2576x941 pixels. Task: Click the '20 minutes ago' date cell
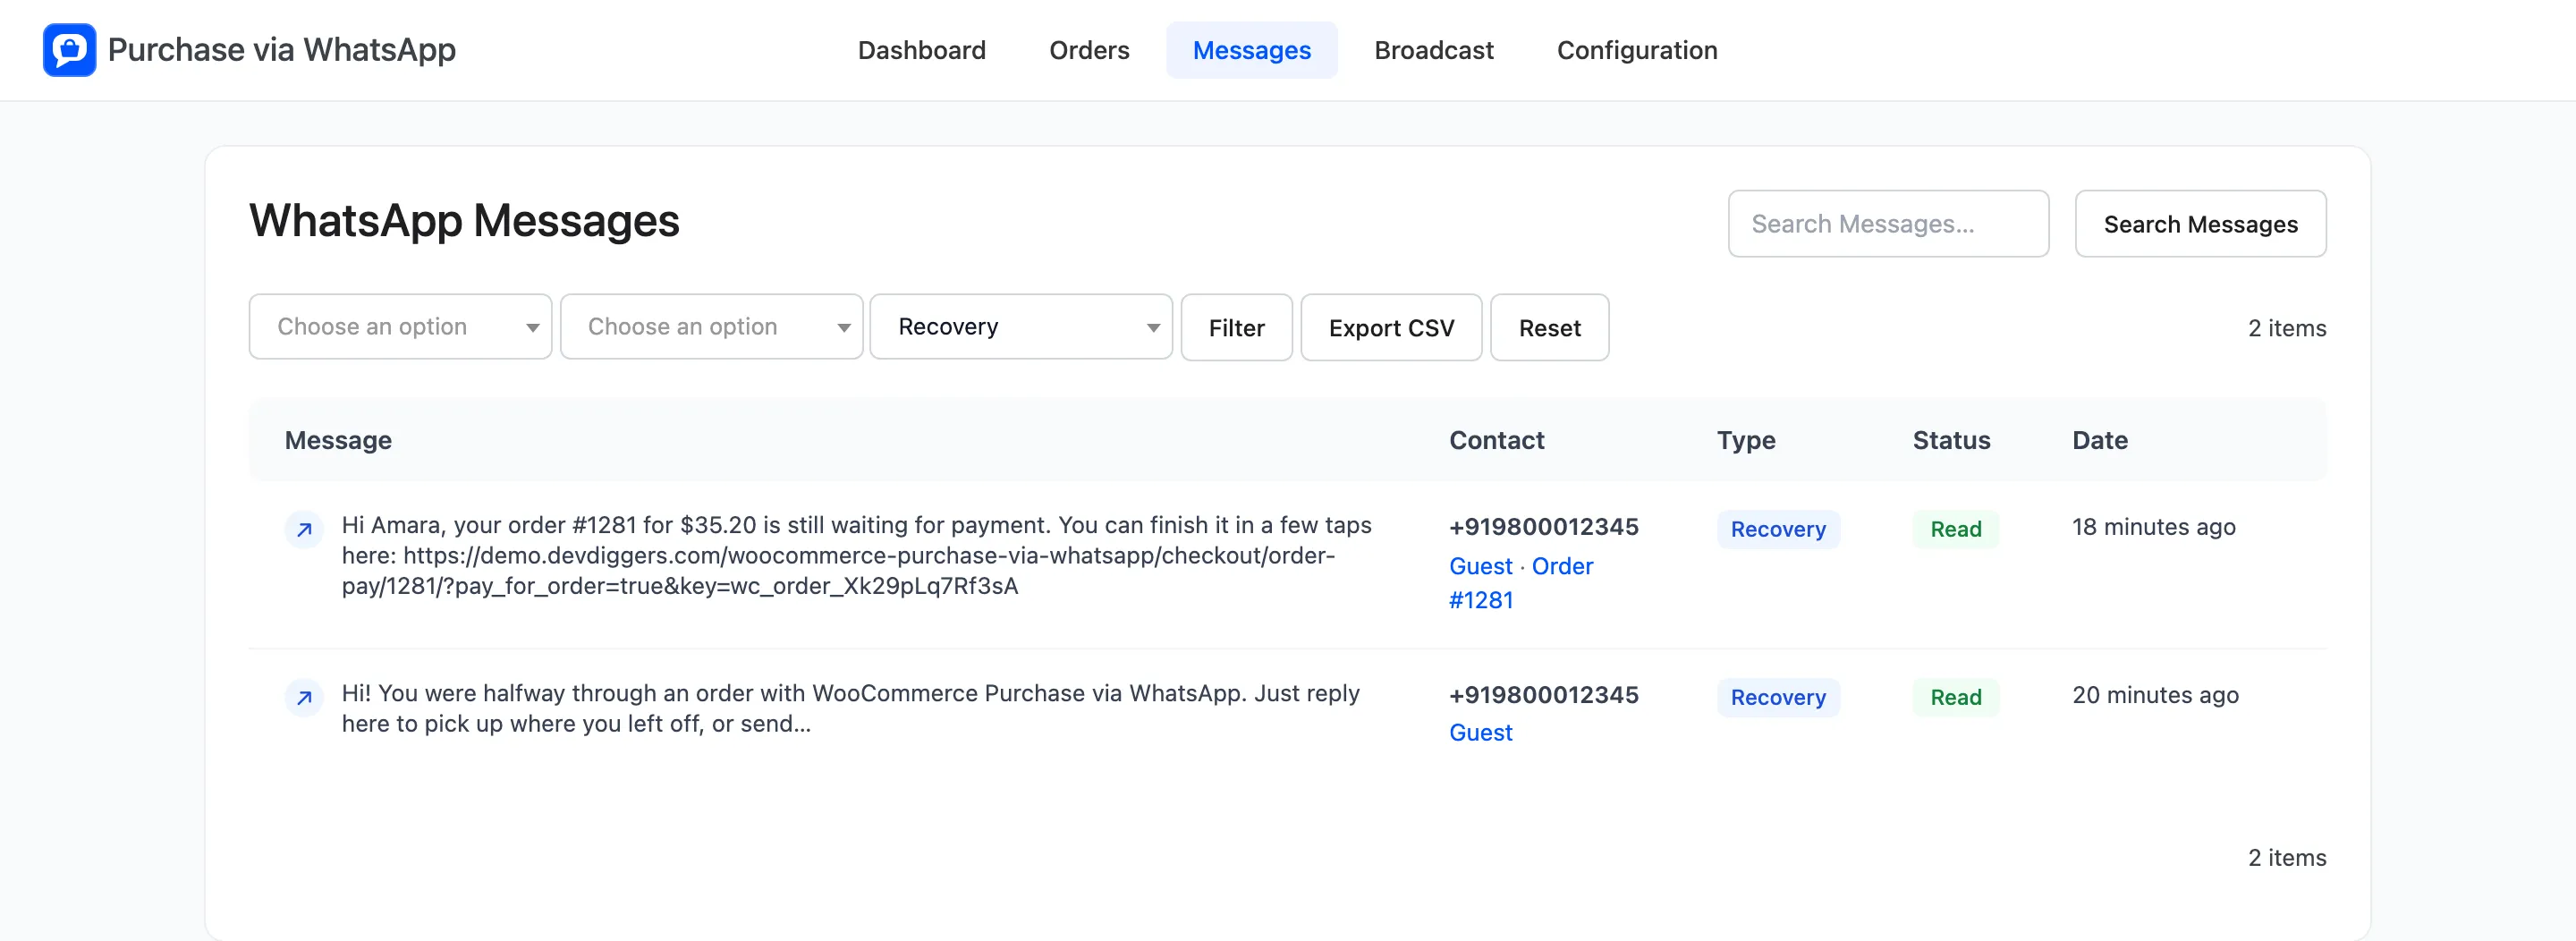[x=2155, y=695]
